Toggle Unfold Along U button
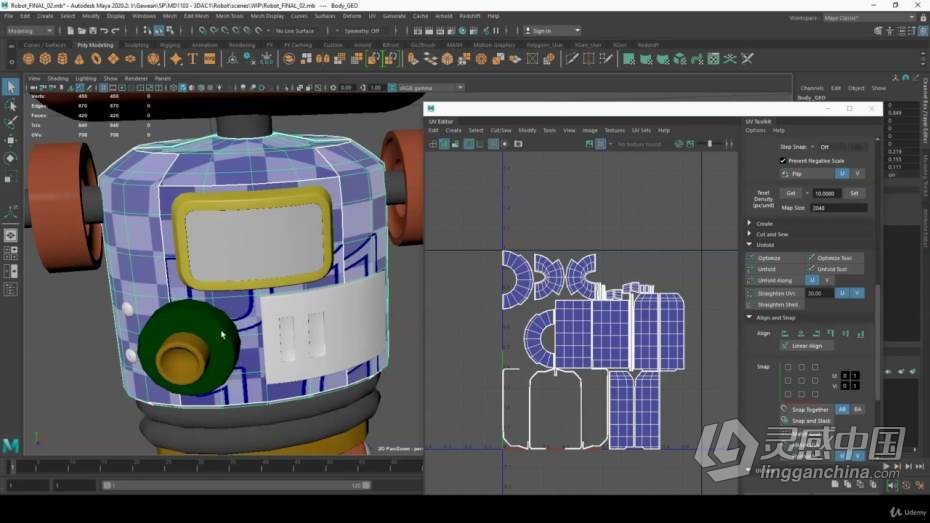Viewport: 930px width, 523px height. tap(812, 280)
